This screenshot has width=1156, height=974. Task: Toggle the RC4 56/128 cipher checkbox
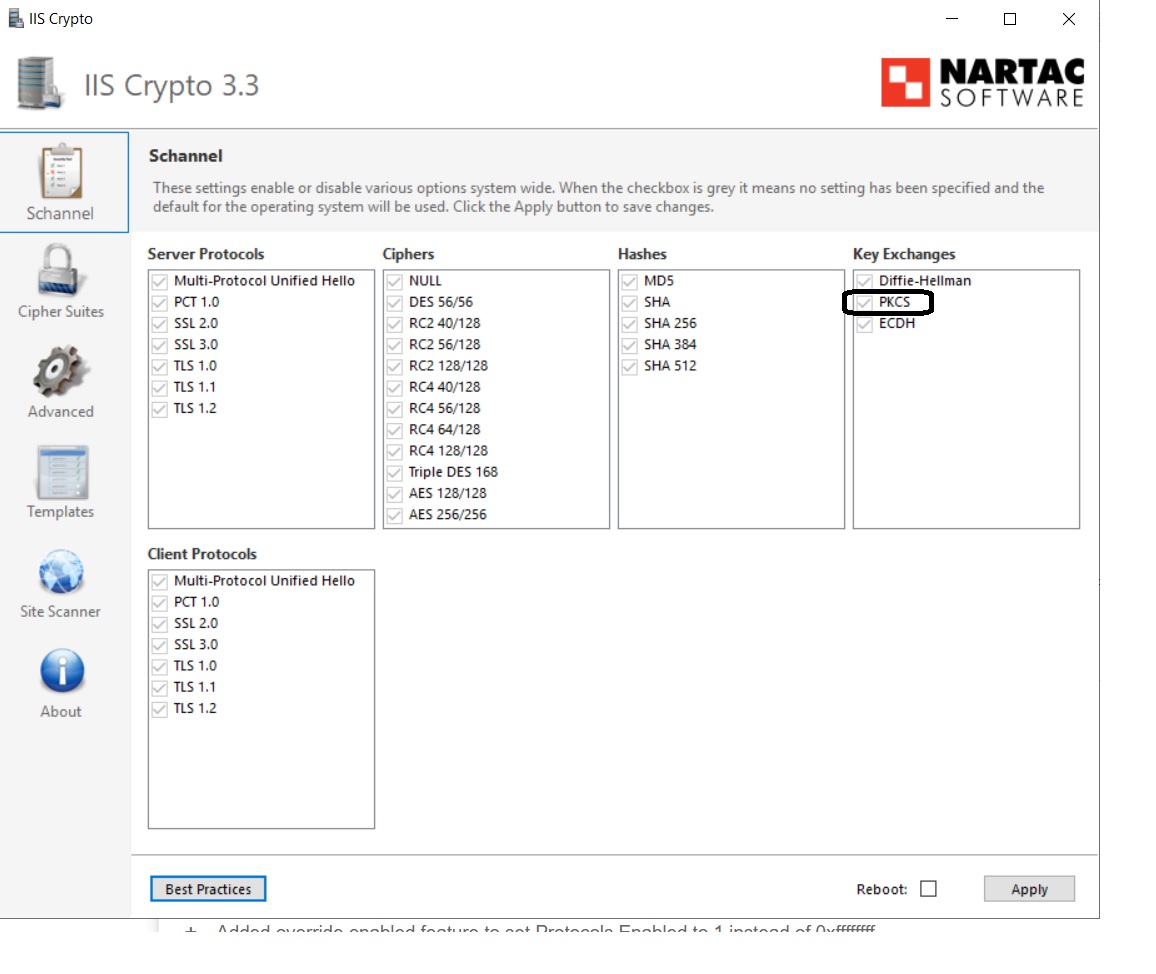(x=394, y=410)
